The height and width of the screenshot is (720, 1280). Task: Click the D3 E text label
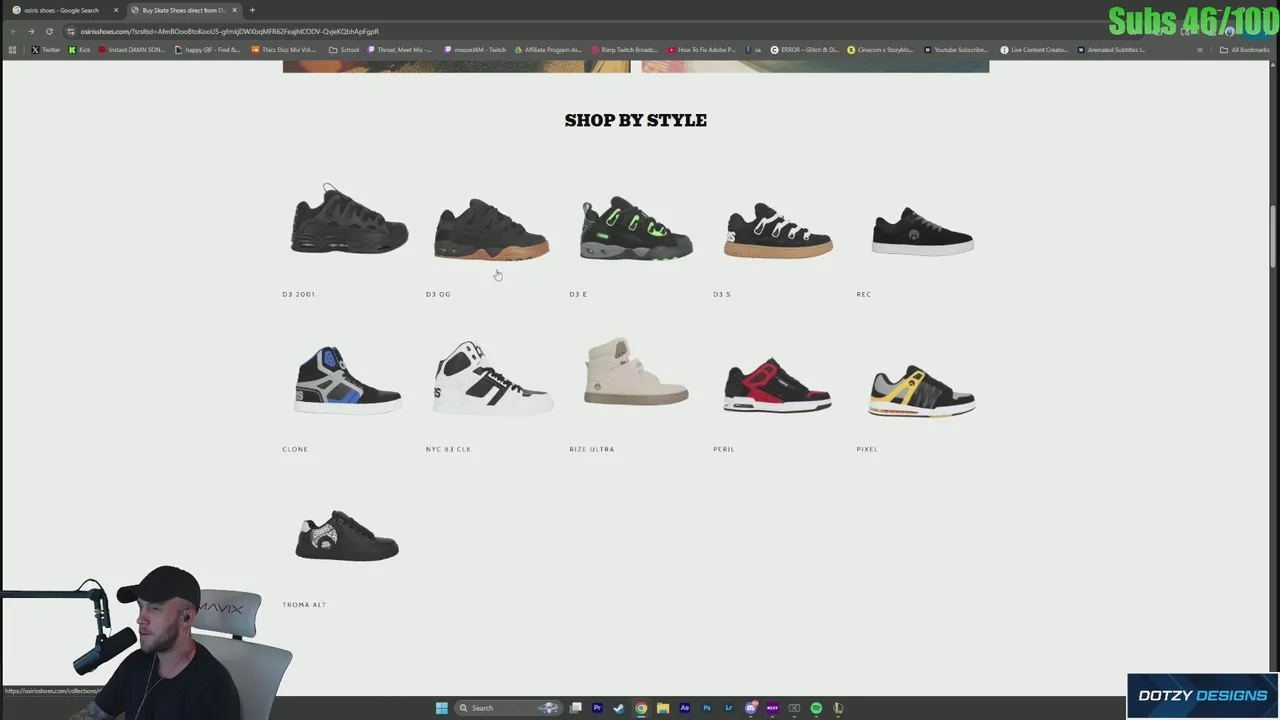(x=578, y=294)
